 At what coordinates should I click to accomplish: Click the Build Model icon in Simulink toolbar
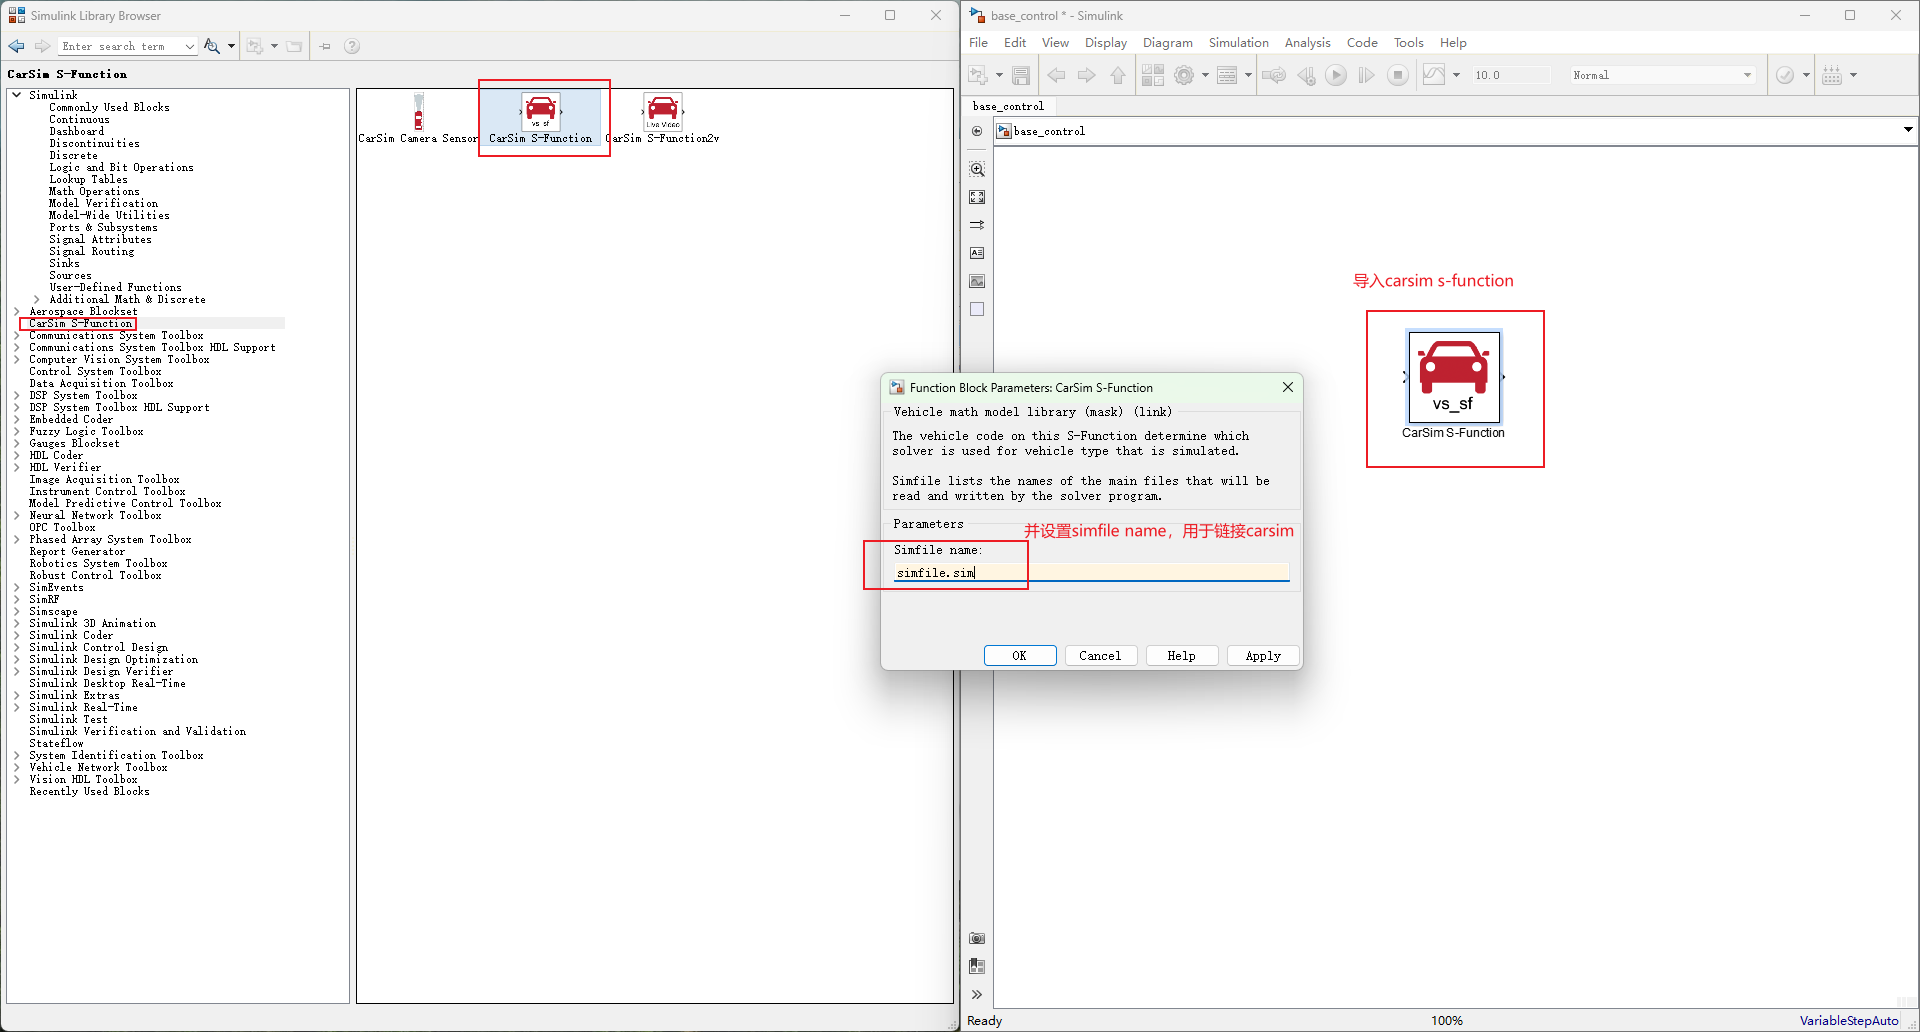[1832, 75]
